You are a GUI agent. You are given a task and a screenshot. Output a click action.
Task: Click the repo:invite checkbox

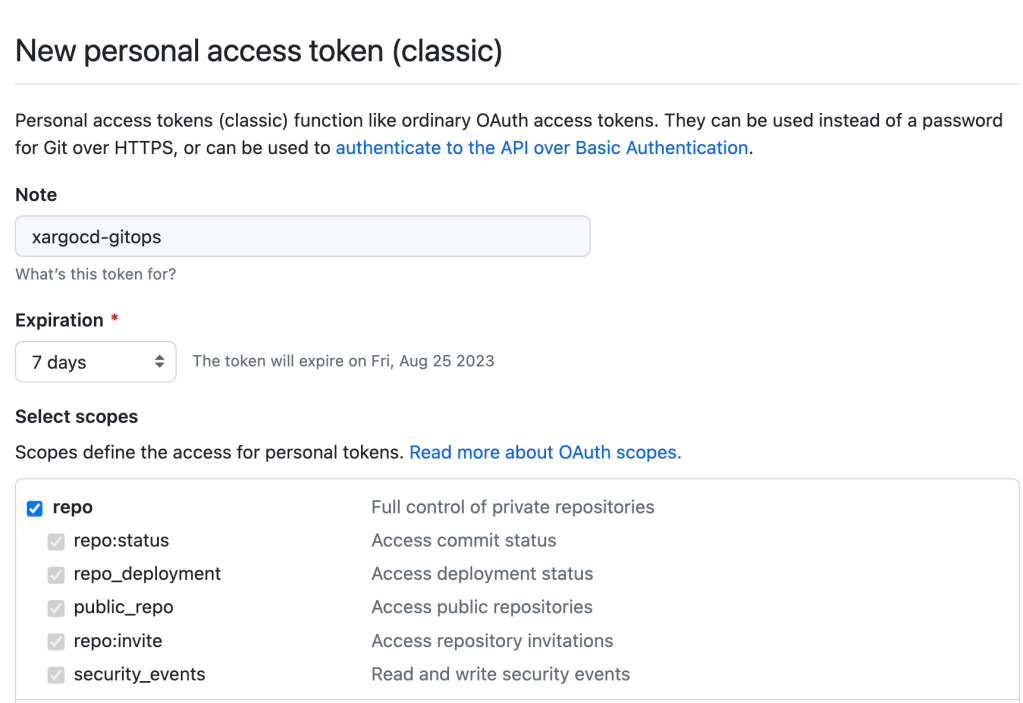(56, 641)
